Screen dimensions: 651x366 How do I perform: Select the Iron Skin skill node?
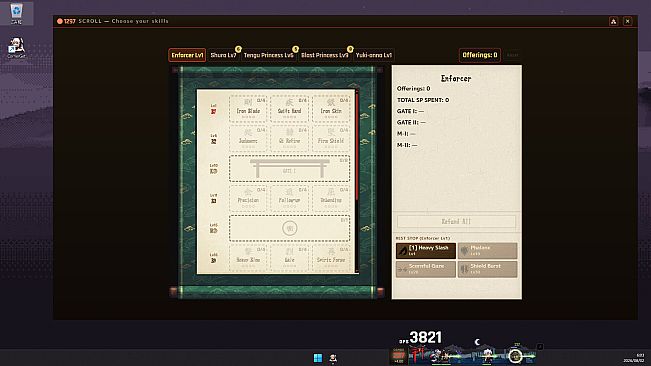pos(331,108)
